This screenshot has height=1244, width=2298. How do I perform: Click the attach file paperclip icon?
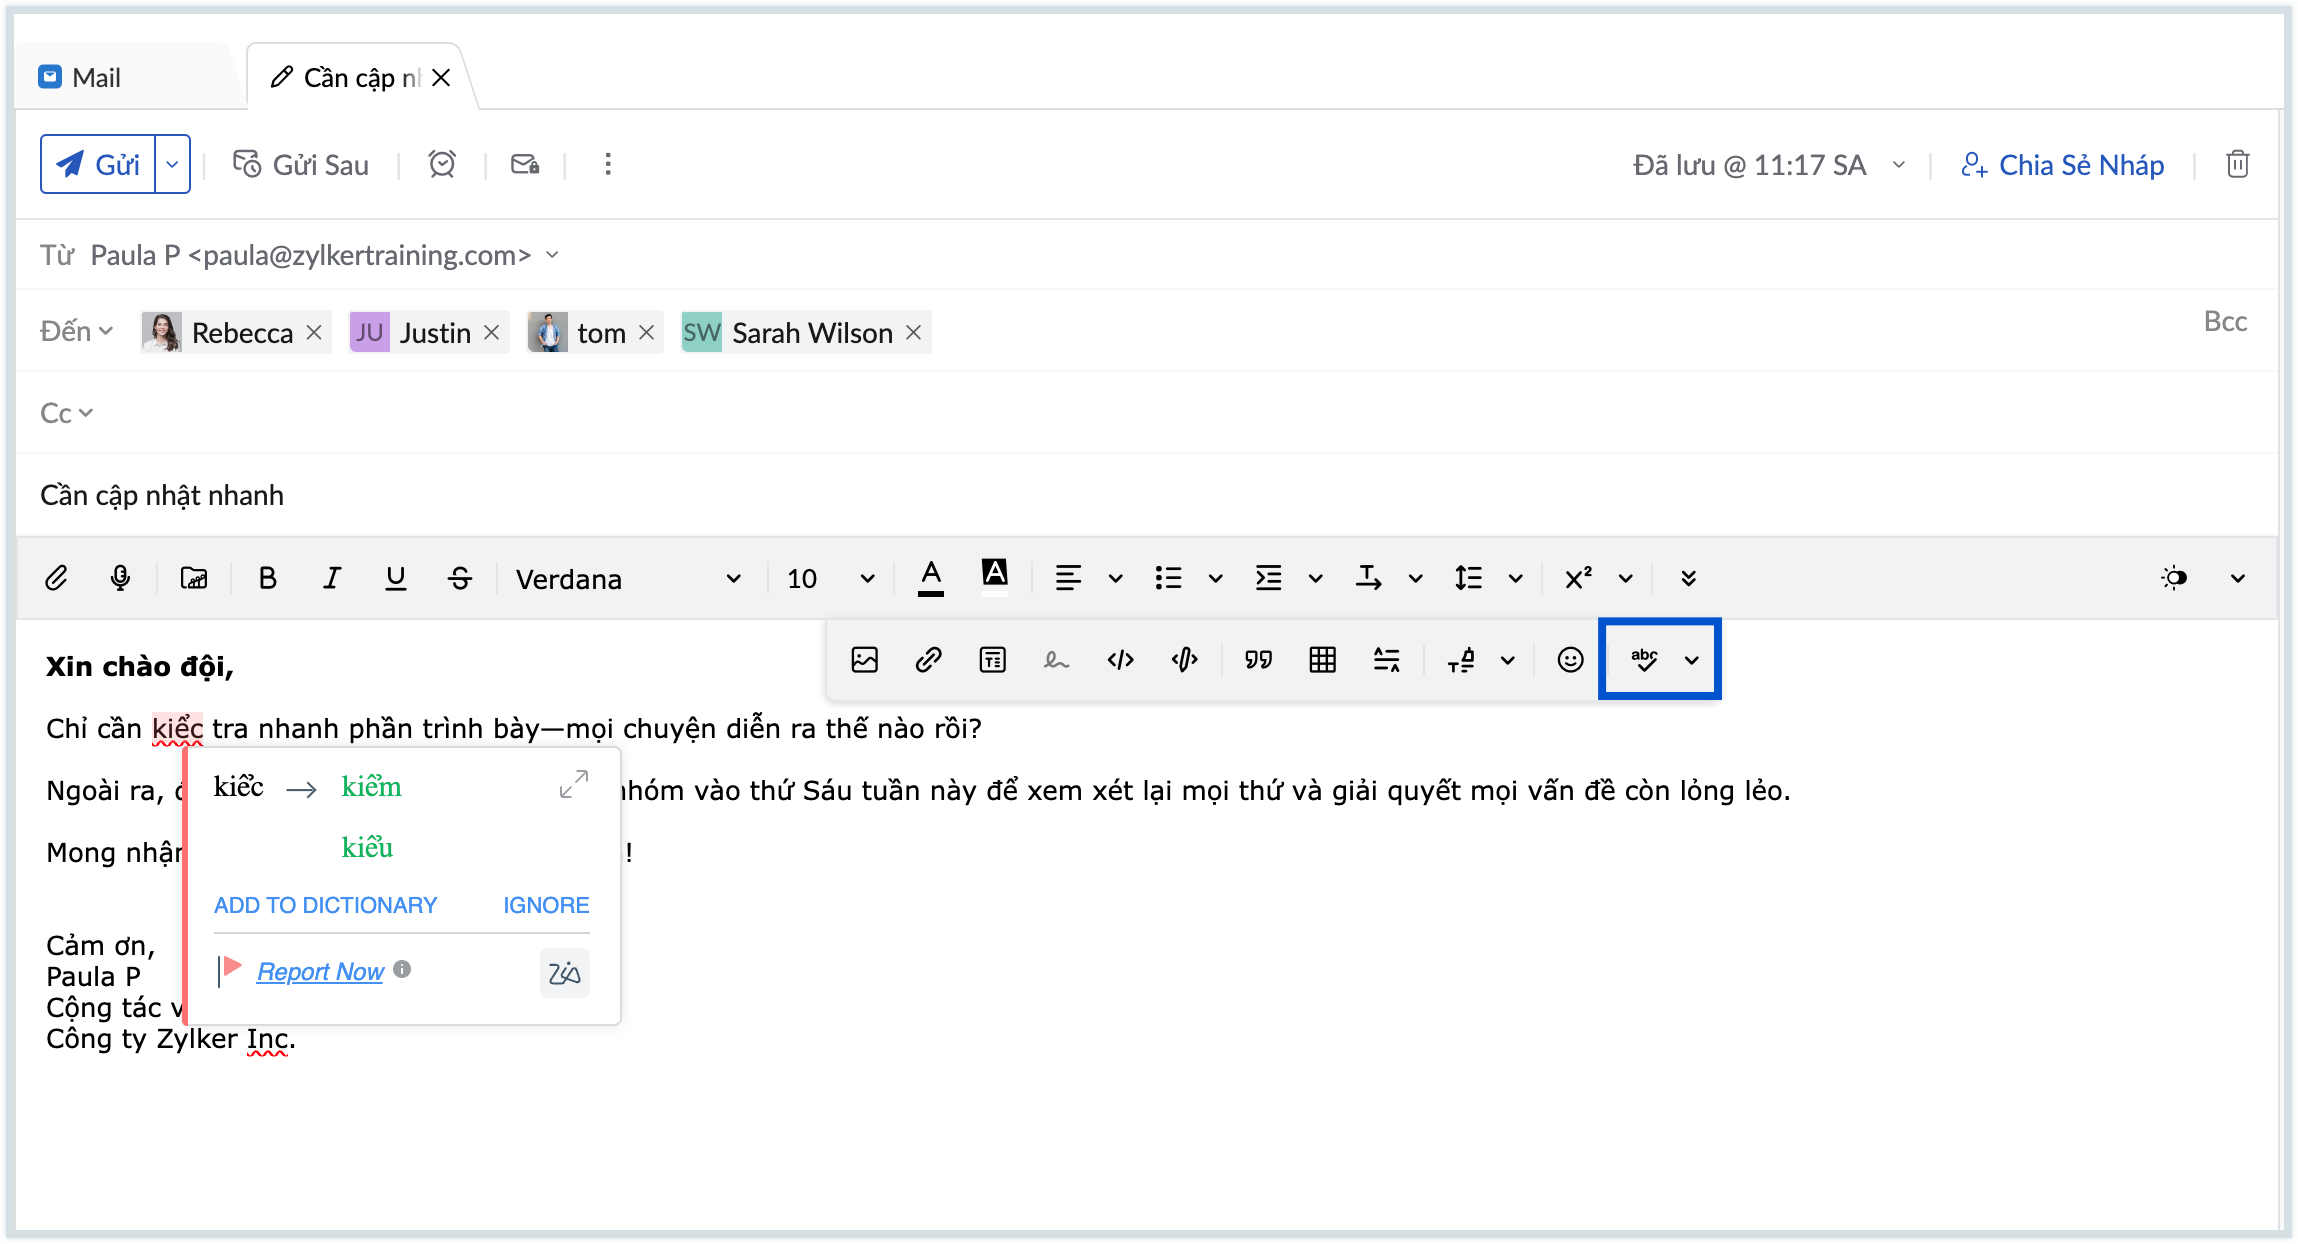coord(56,578)
